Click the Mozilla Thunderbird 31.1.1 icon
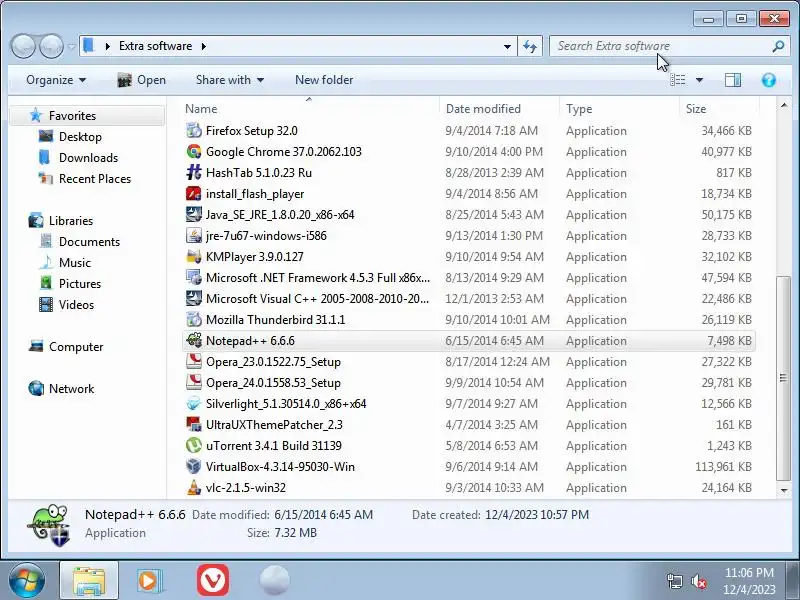The height and width of the screenshot is (600, 800). click(x=194, y=320)
